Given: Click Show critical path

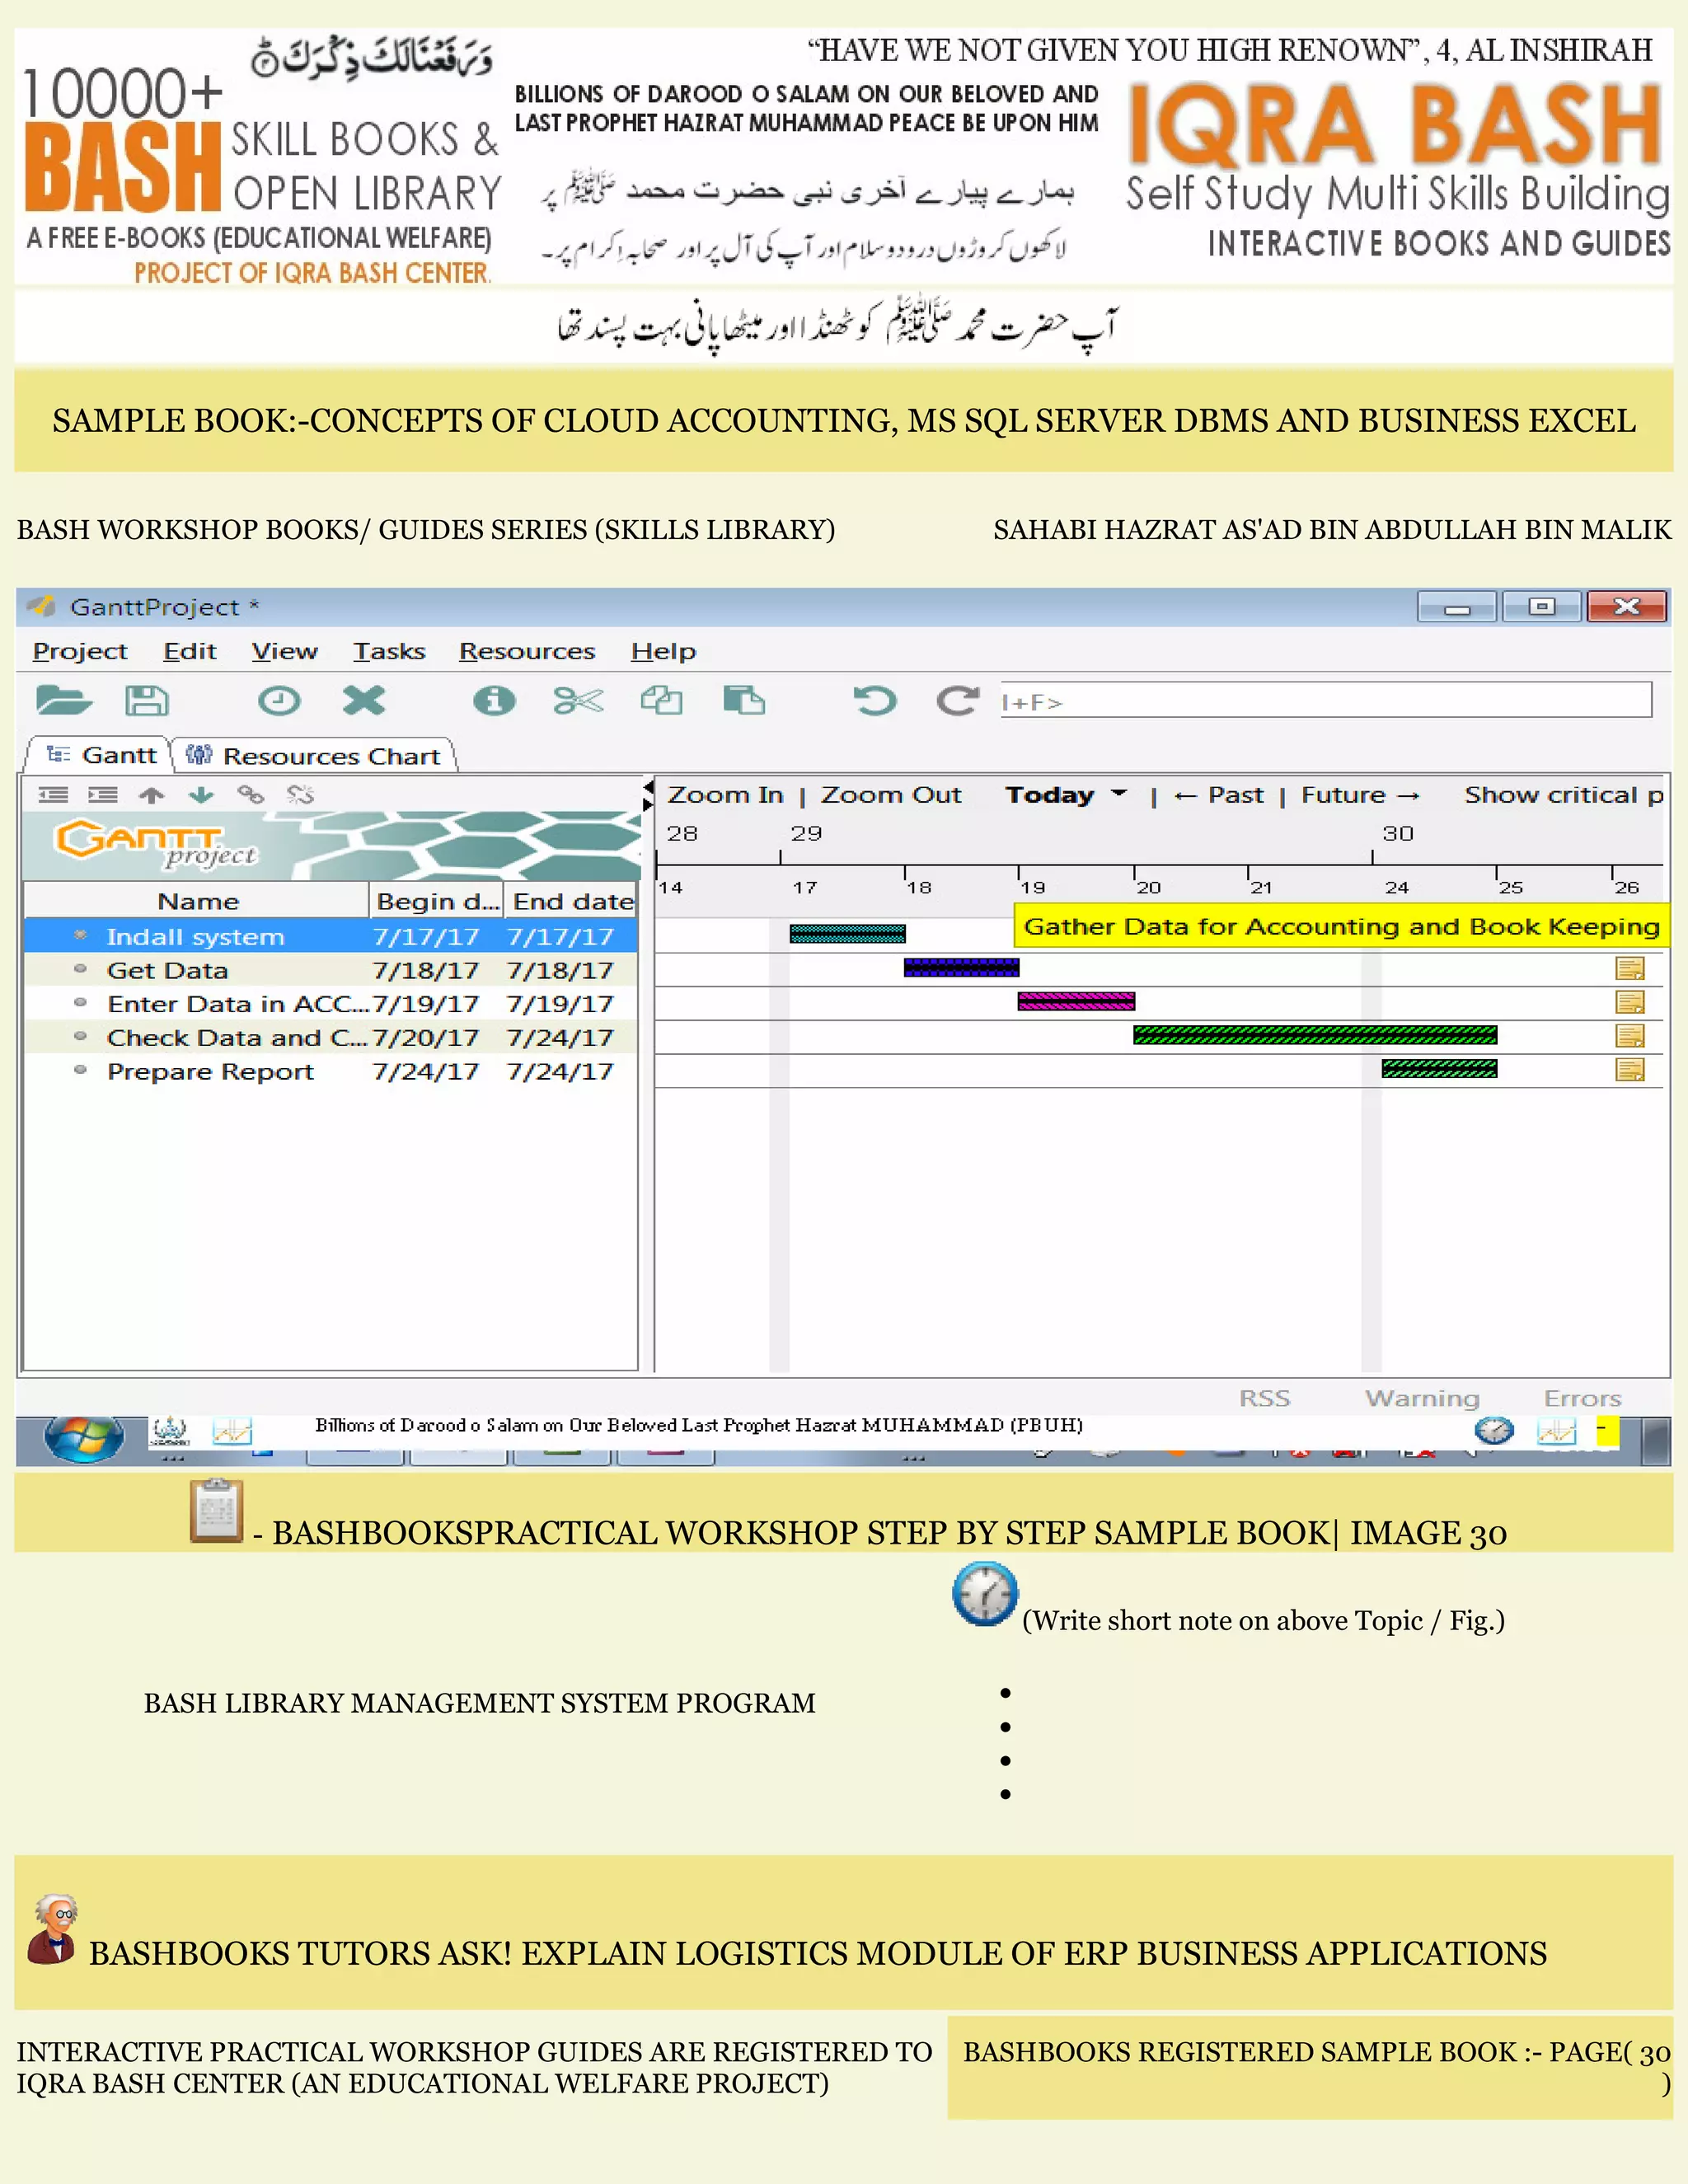Looking at the screenshot, I should coord(1563,795).
